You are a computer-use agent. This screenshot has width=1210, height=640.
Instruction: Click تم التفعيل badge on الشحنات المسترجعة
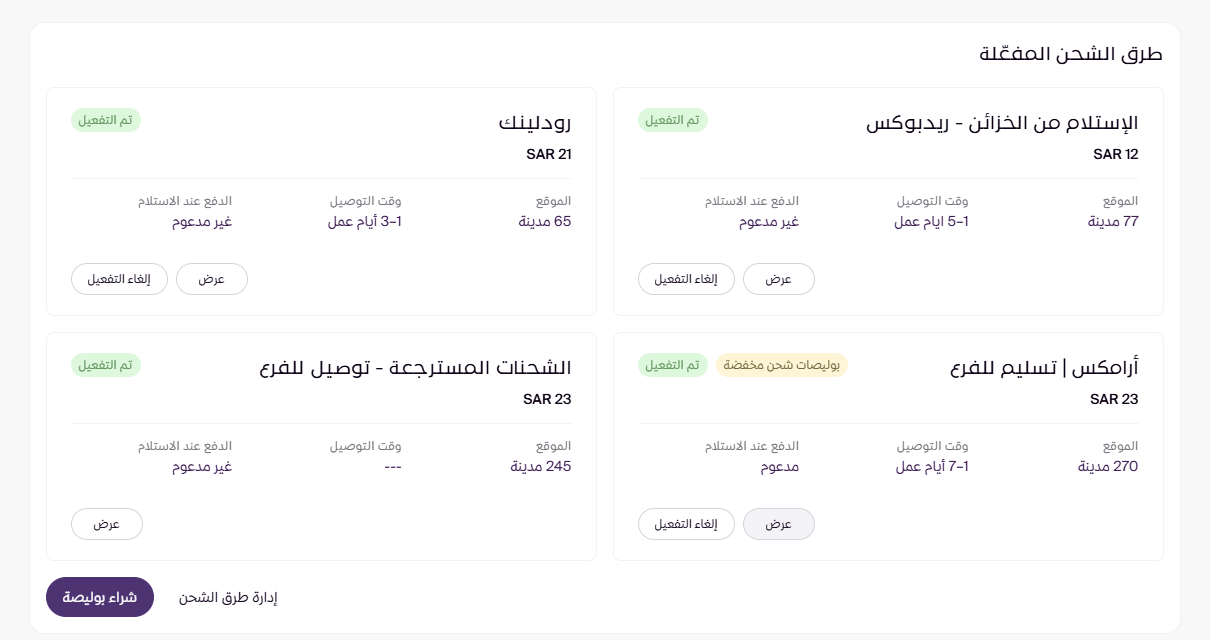pyautogui.click(x=106, y=365)
